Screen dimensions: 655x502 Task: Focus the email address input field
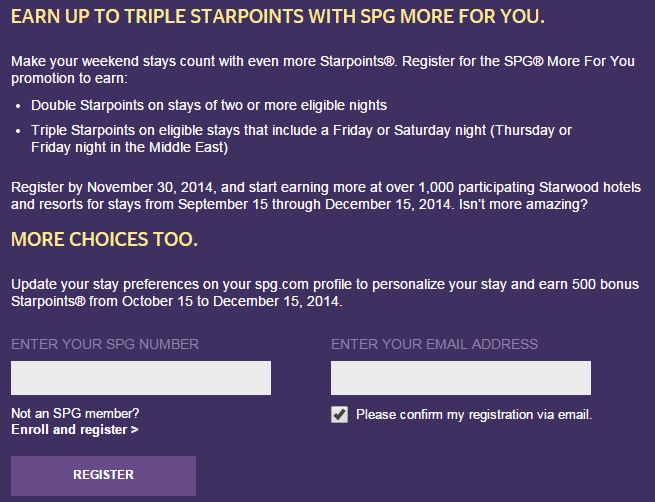(460, 378)
